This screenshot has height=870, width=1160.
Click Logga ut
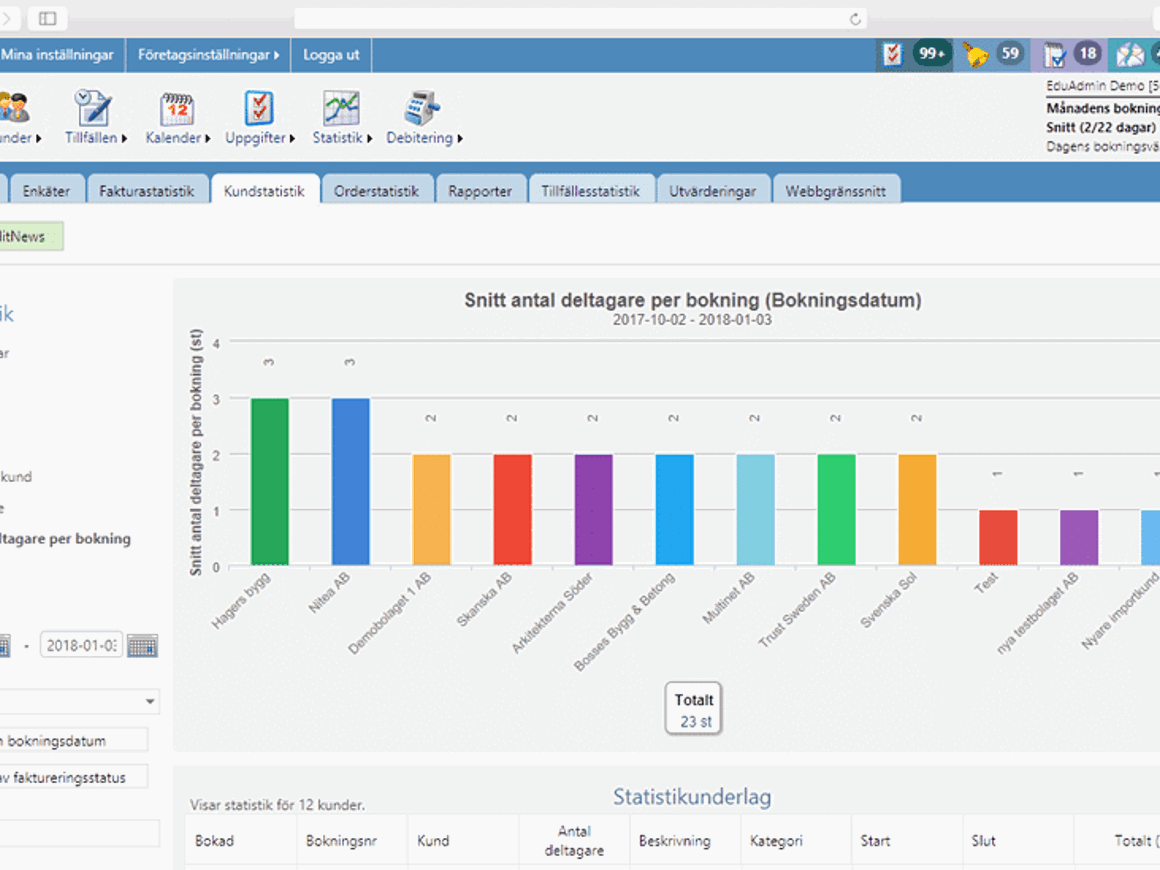point(331,55)
